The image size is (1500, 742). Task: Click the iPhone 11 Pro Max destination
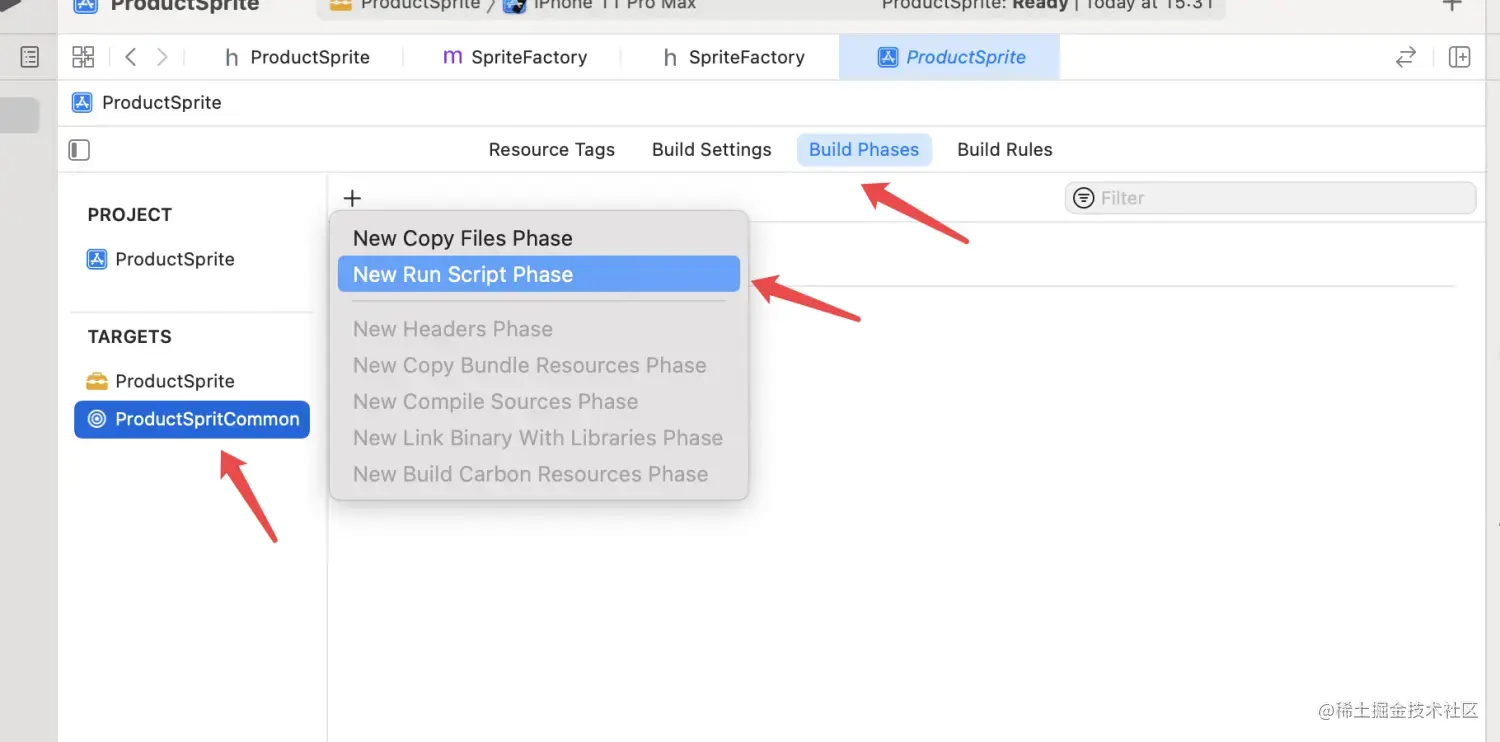[x=600, y=5]
